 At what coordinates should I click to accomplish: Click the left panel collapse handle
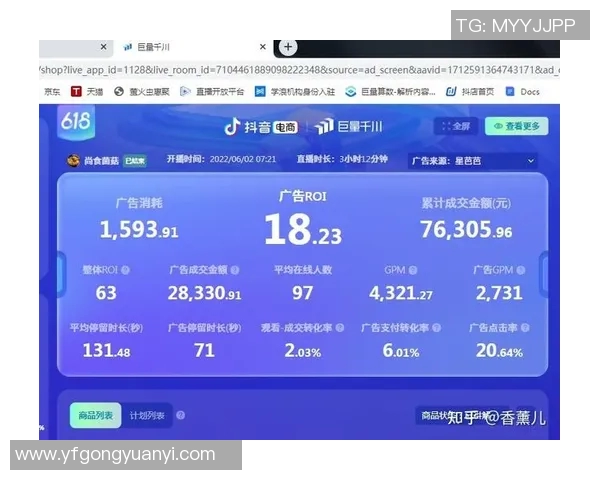click(x=60, y=275)
